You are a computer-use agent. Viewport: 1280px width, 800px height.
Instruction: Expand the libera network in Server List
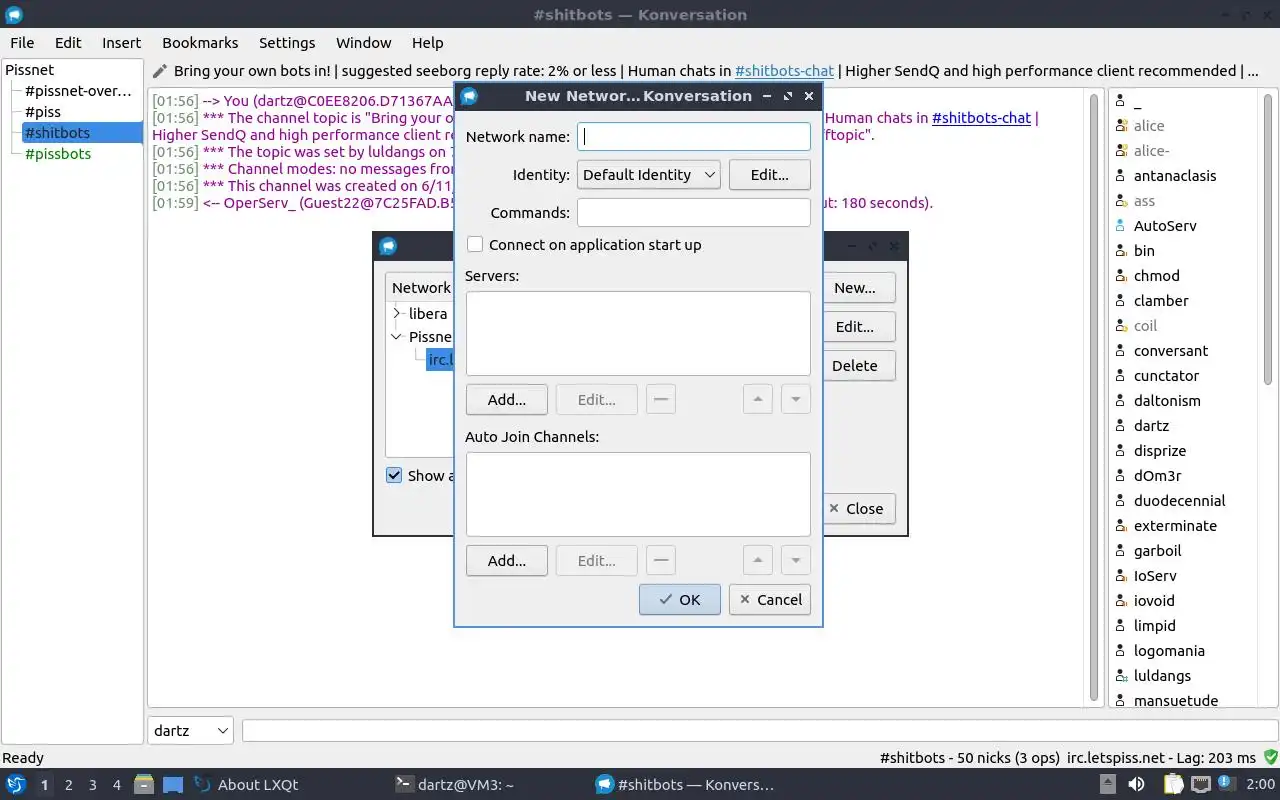[x=396, y=313]
